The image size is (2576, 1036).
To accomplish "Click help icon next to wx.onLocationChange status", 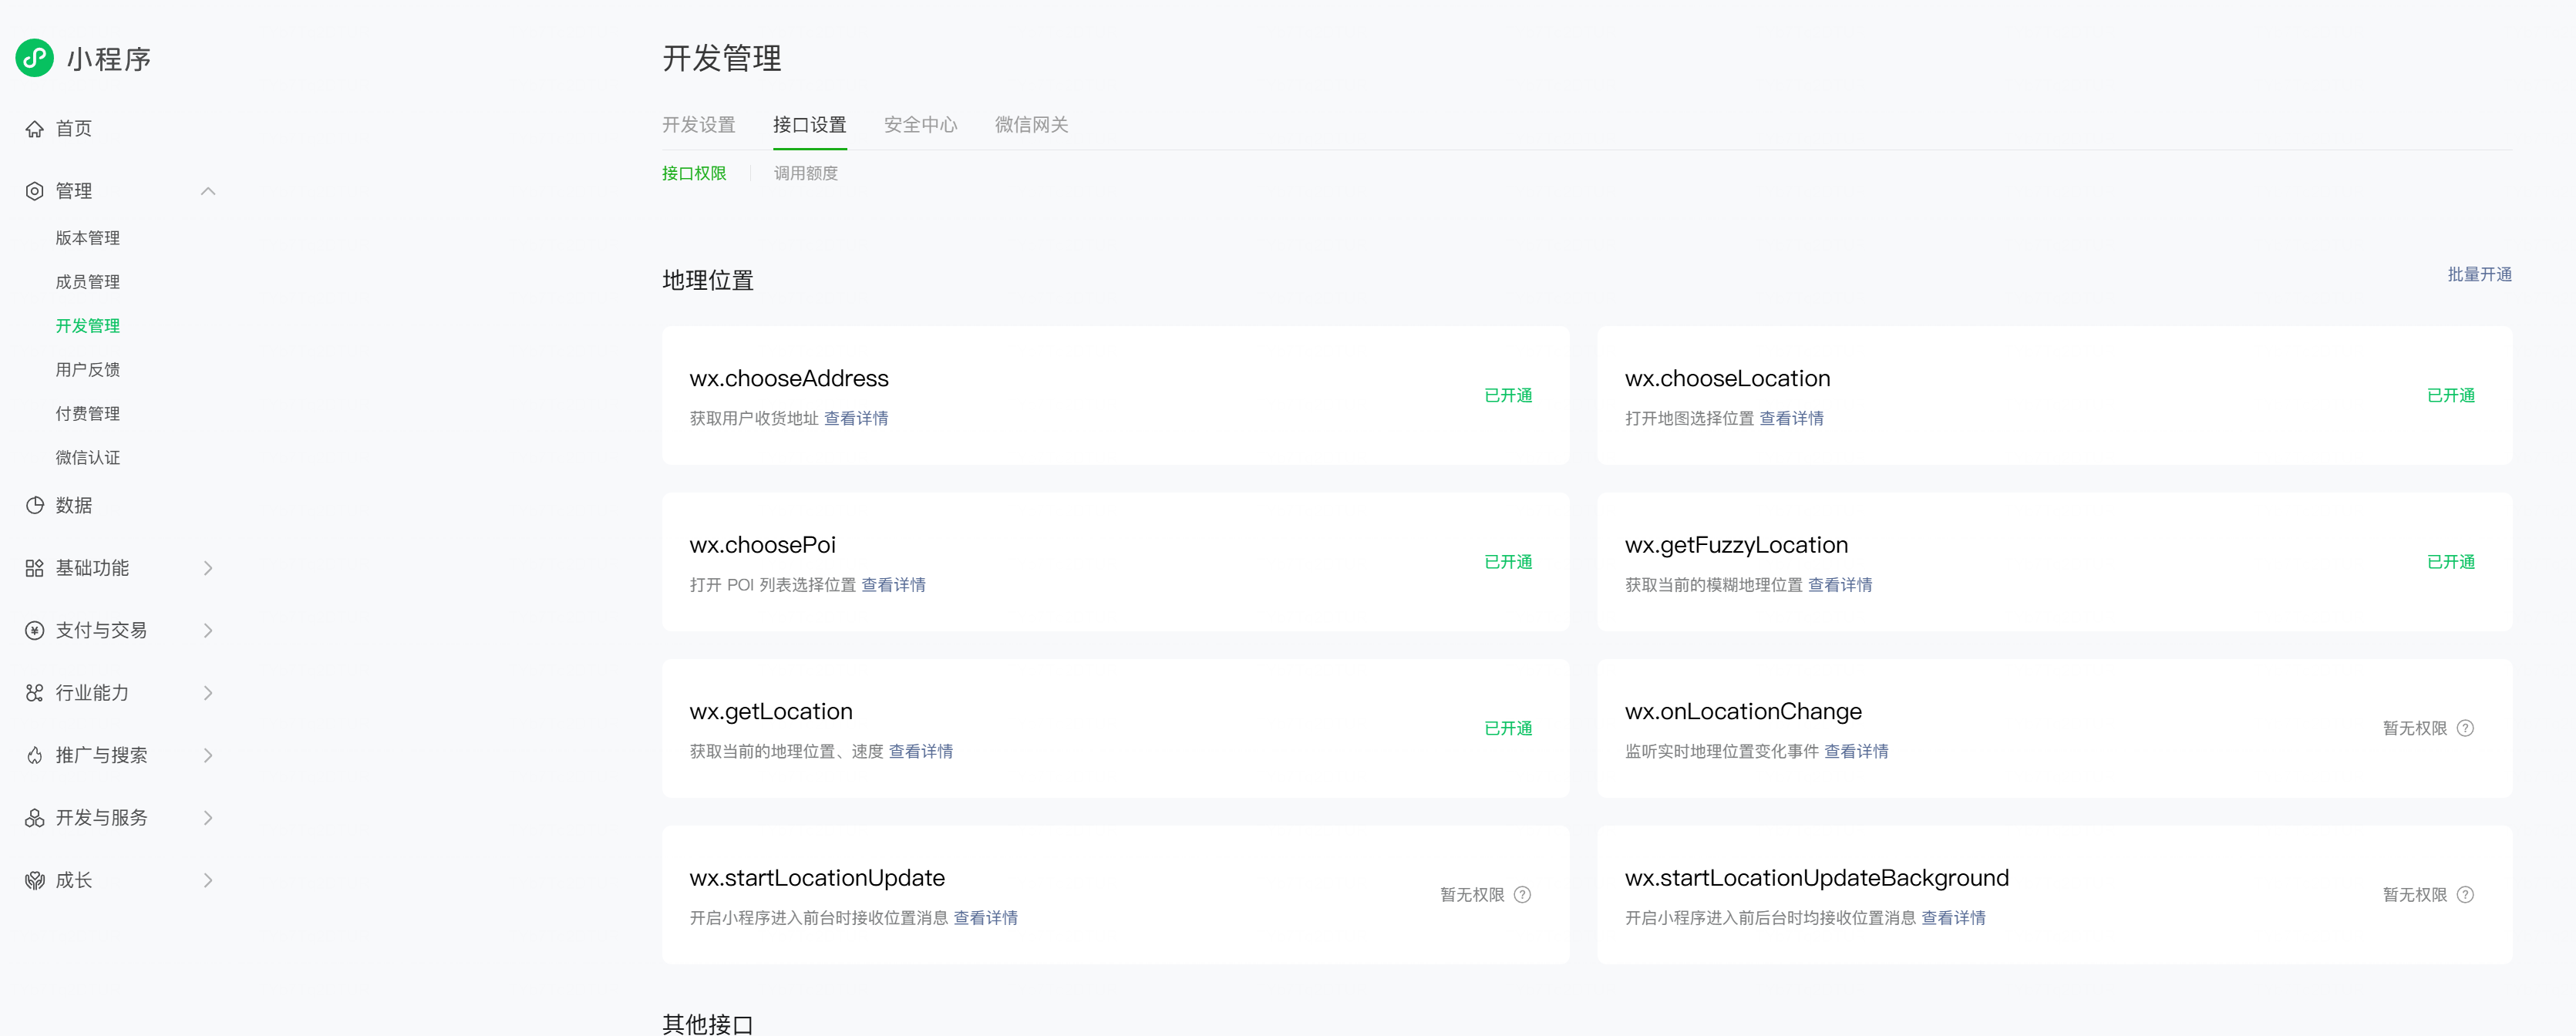I will tap(2465, 728).
